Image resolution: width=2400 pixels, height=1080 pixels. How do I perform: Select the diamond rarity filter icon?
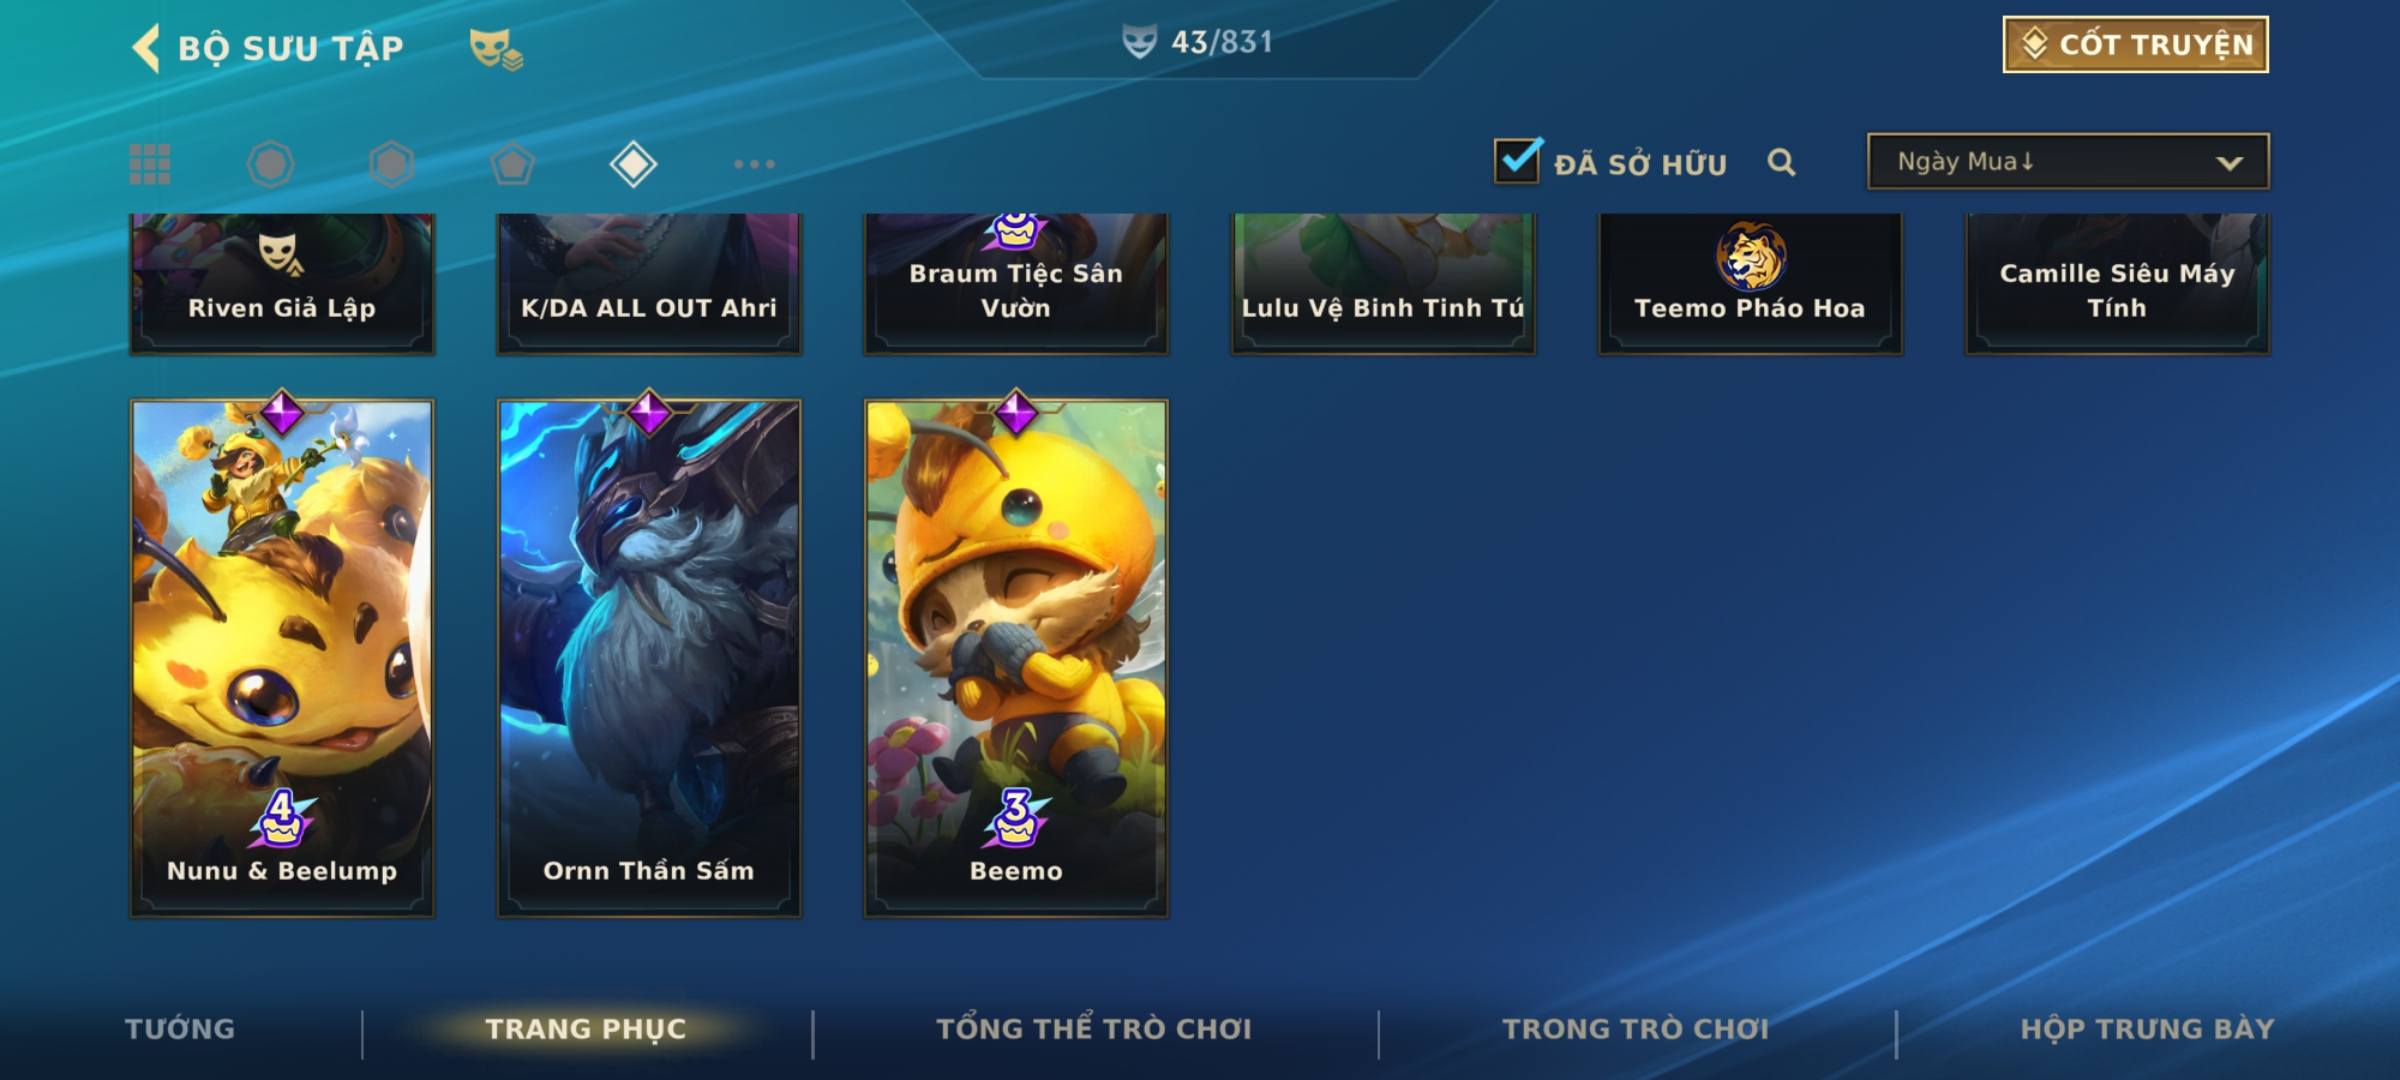pyautogui.click(x=633, y=164)
